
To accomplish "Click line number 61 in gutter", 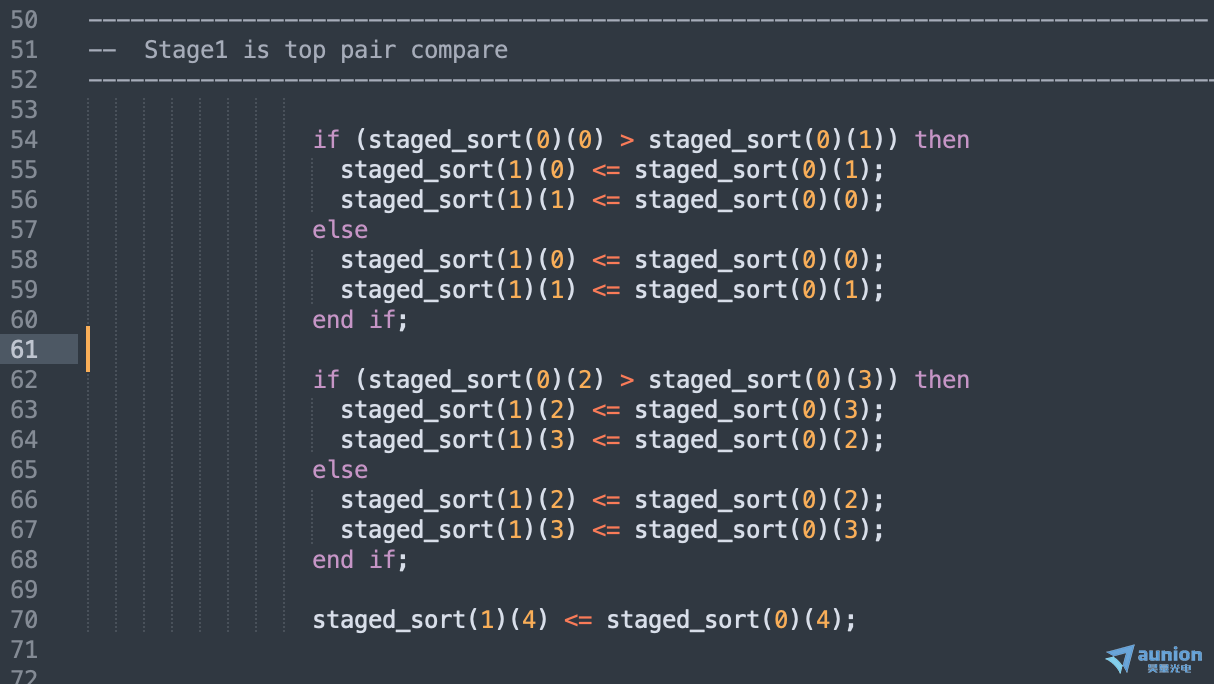I will click(24, 349).
